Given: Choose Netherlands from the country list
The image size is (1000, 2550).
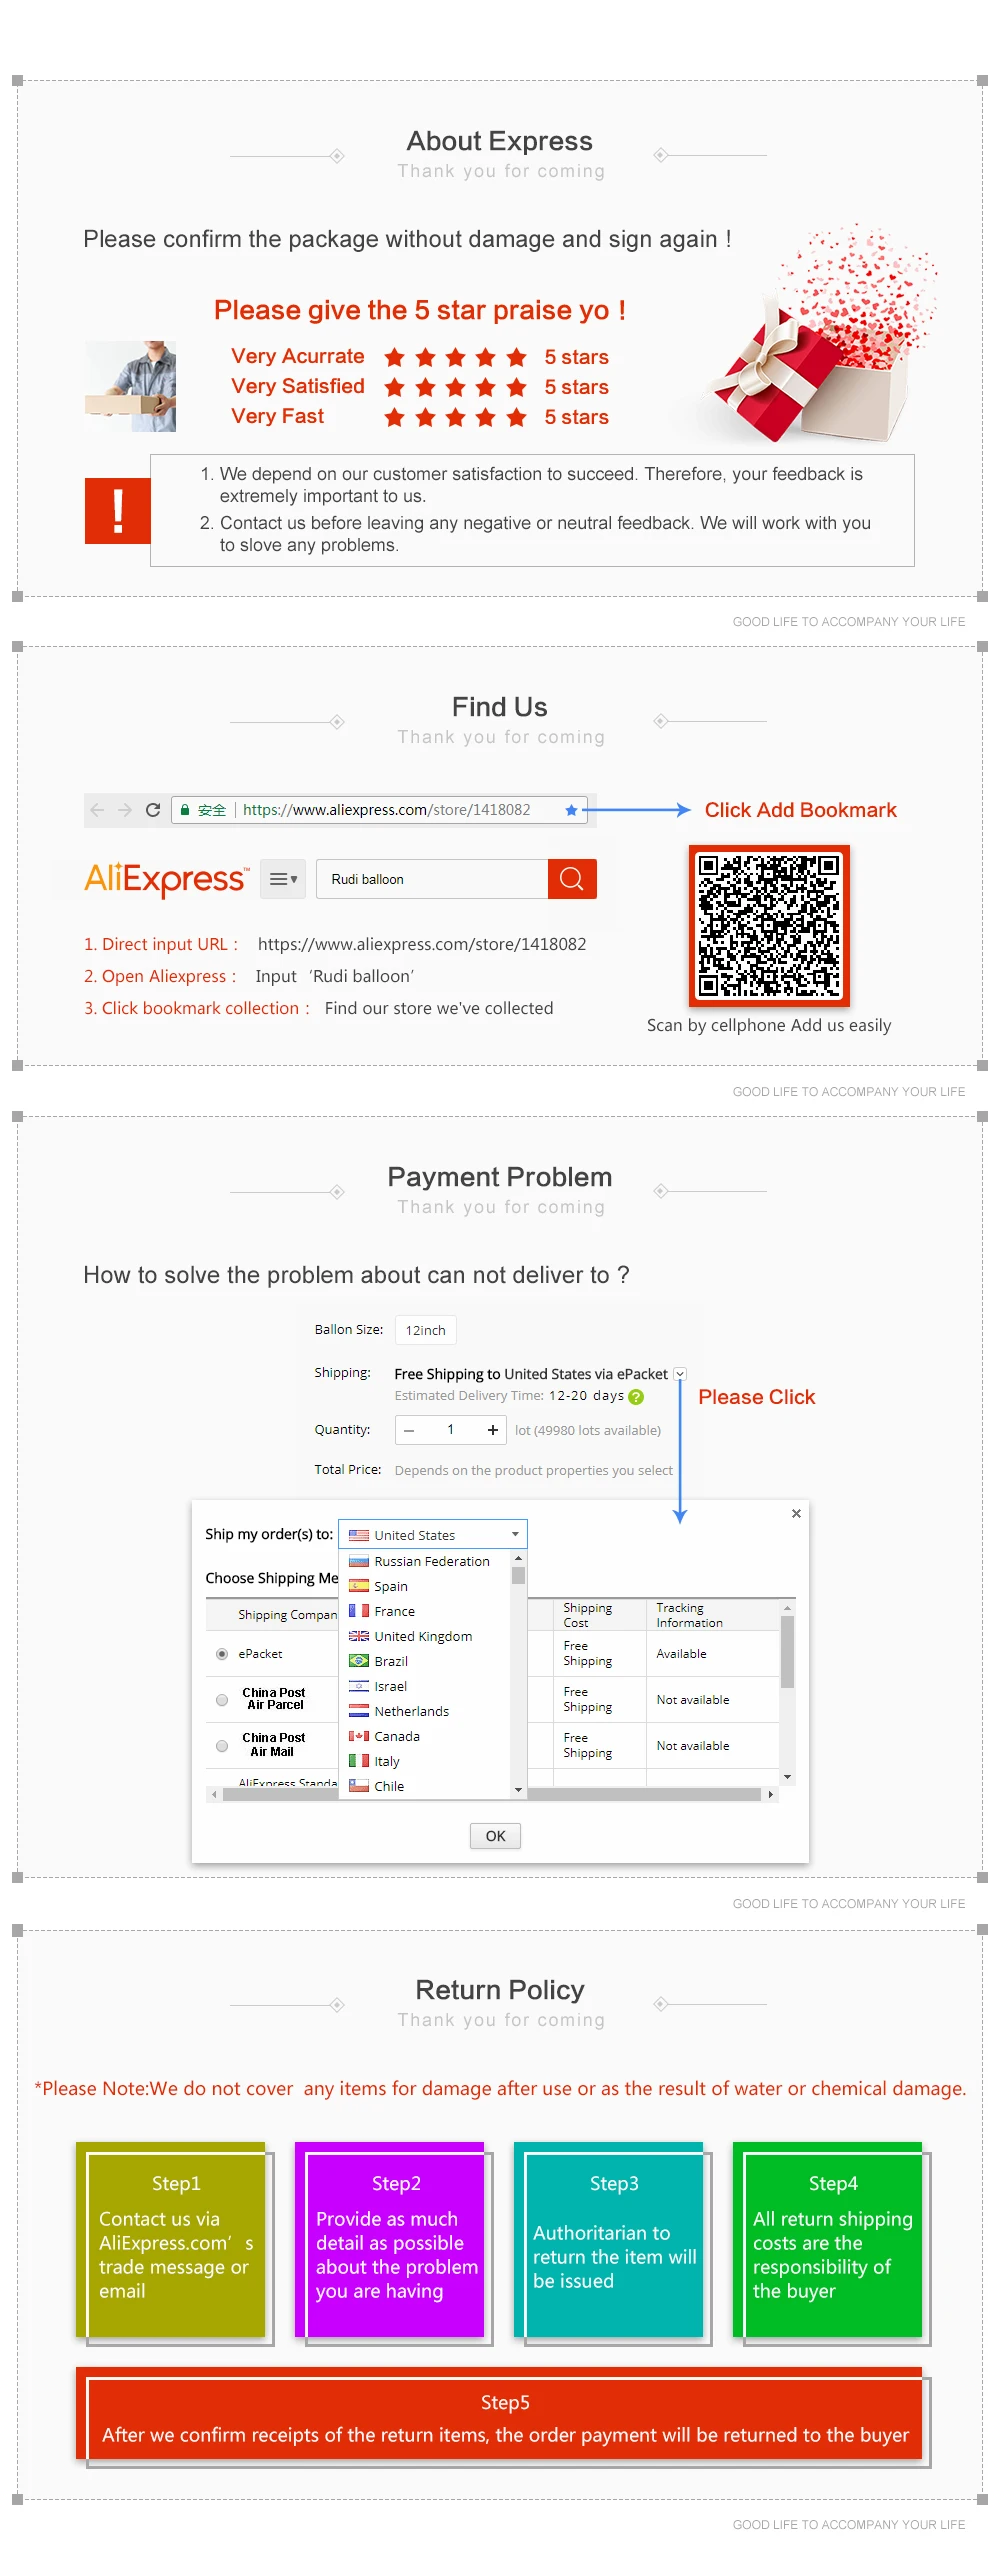Looking at the screenshot, I should 425,1711.
